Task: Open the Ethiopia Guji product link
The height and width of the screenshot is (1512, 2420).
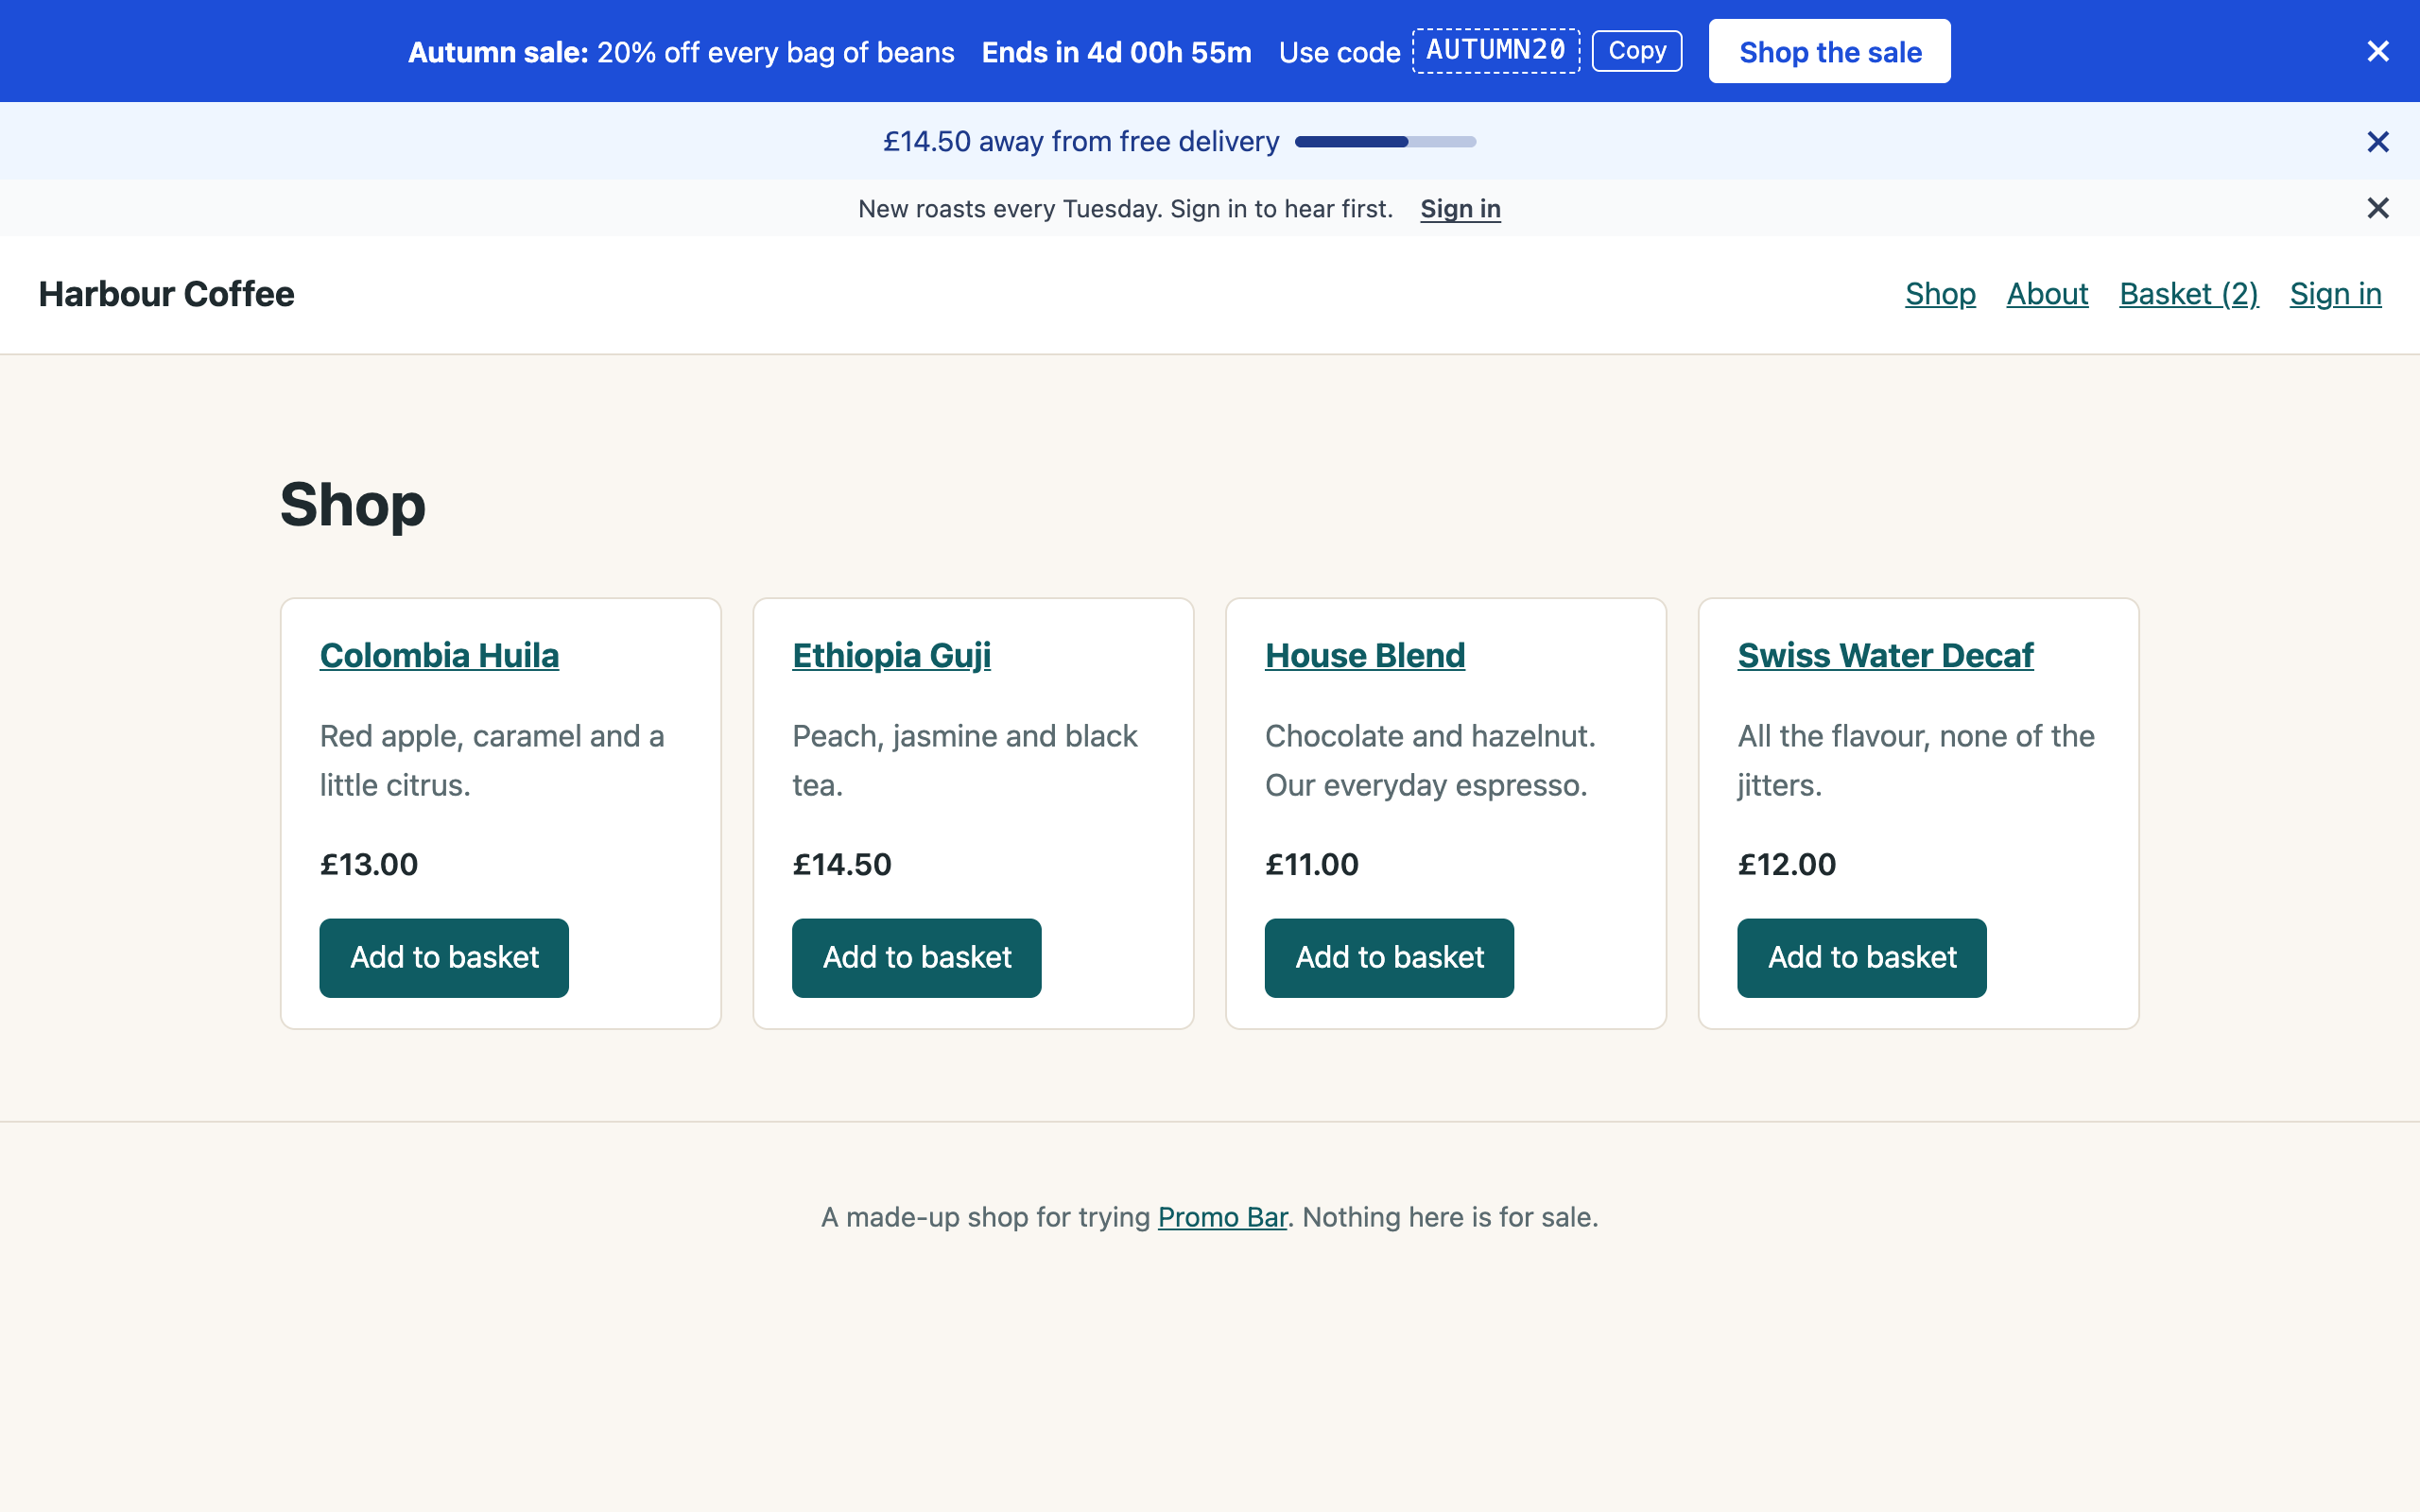Action: pyautogui.click(x=891, y=656)
